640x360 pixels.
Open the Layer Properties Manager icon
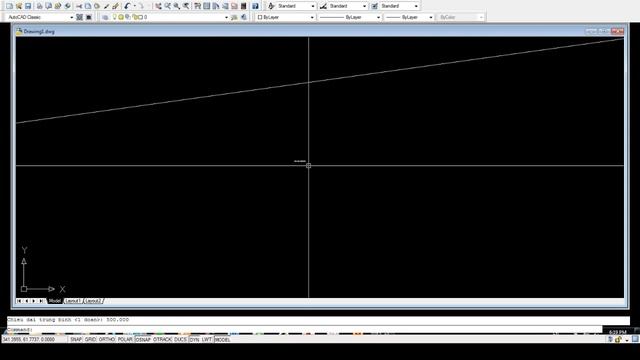pyautogui.click(x=105, y=17)
